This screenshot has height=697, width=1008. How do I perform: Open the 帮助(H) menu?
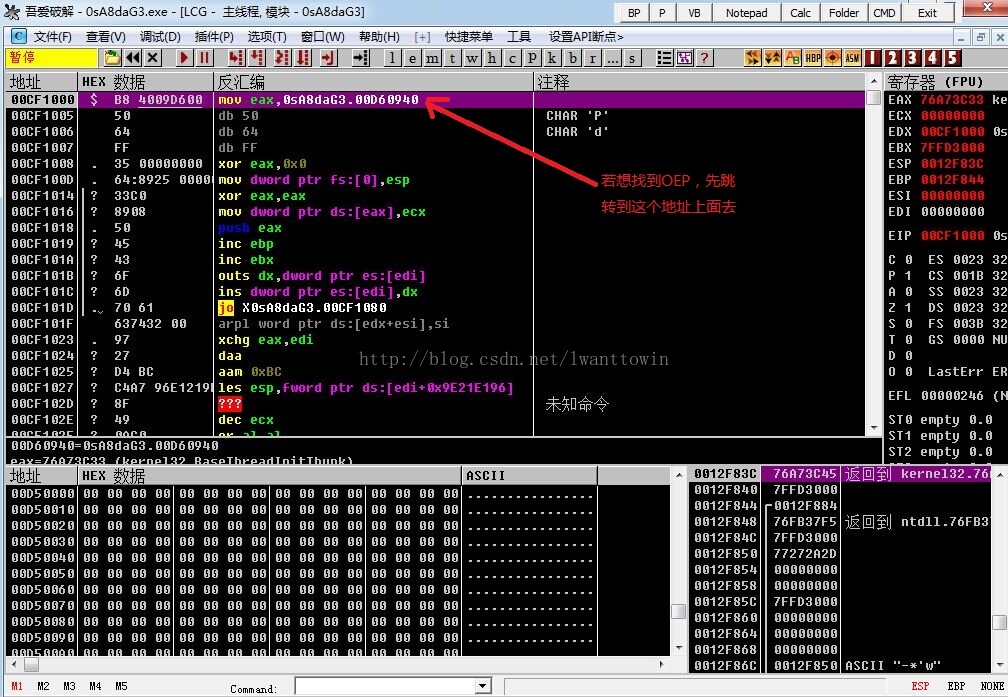379,37
